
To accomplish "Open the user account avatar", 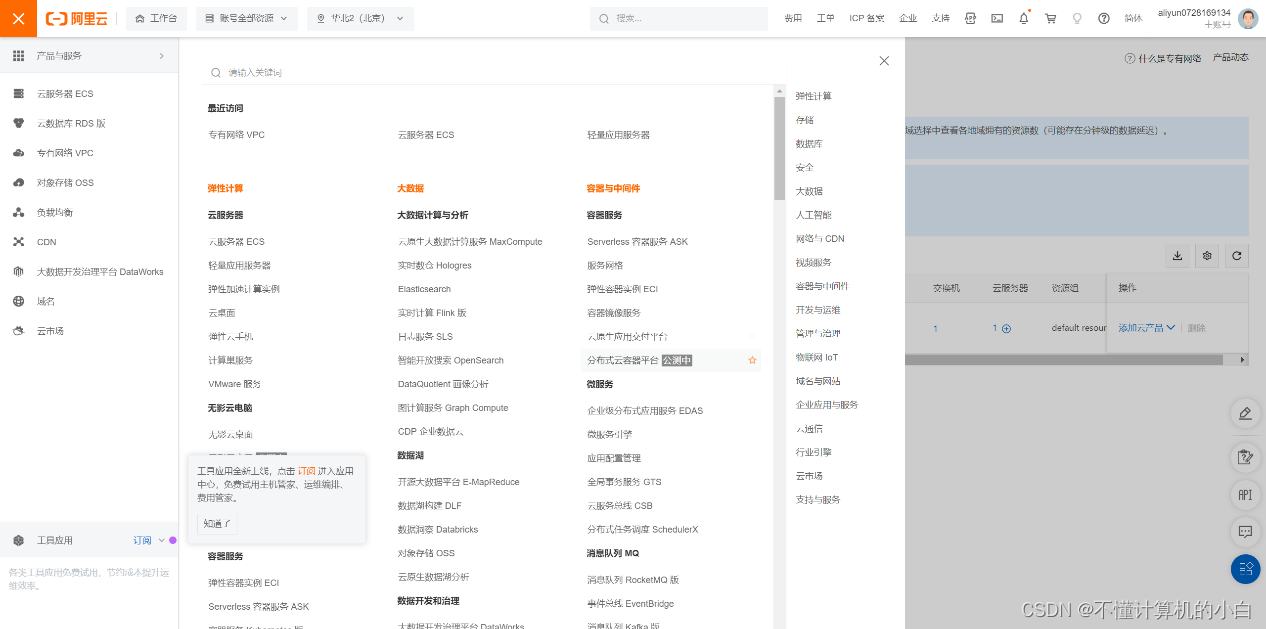I will point(1248,18).
